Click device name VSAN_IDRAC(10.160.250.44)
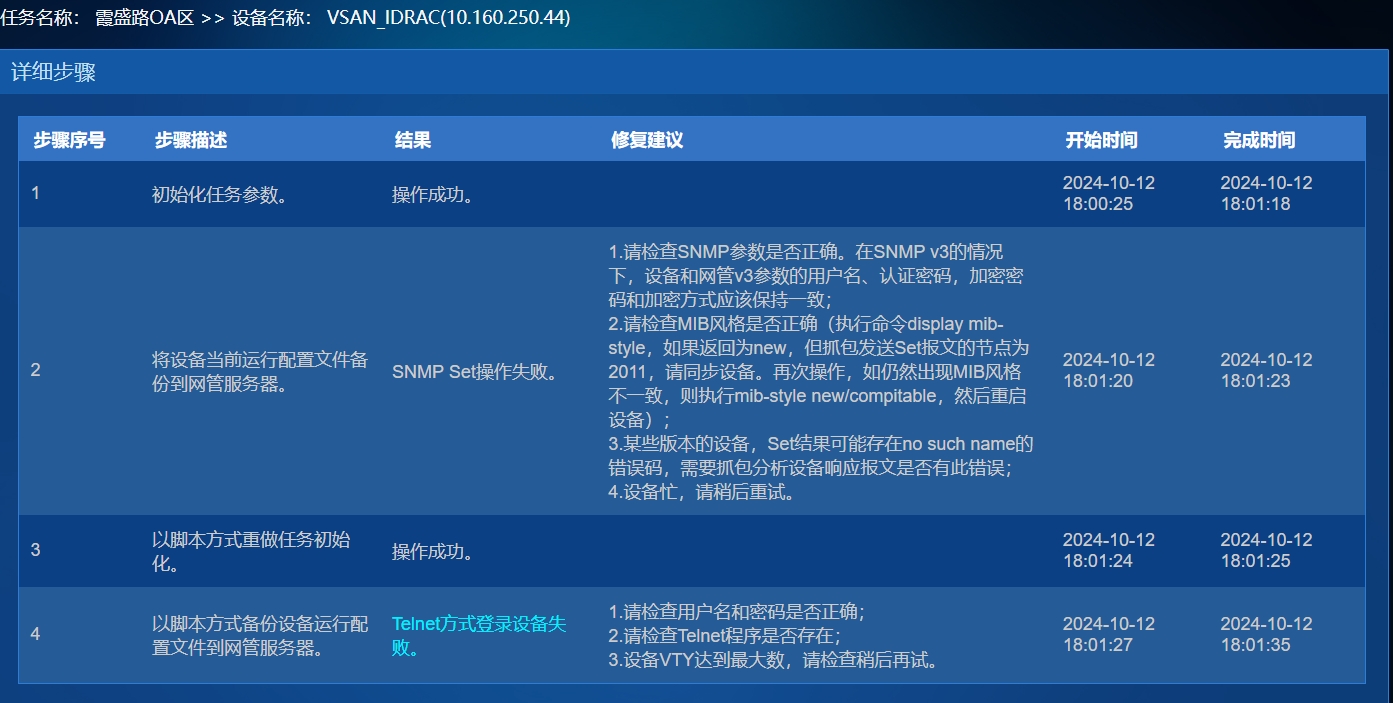 click(449, 19)
